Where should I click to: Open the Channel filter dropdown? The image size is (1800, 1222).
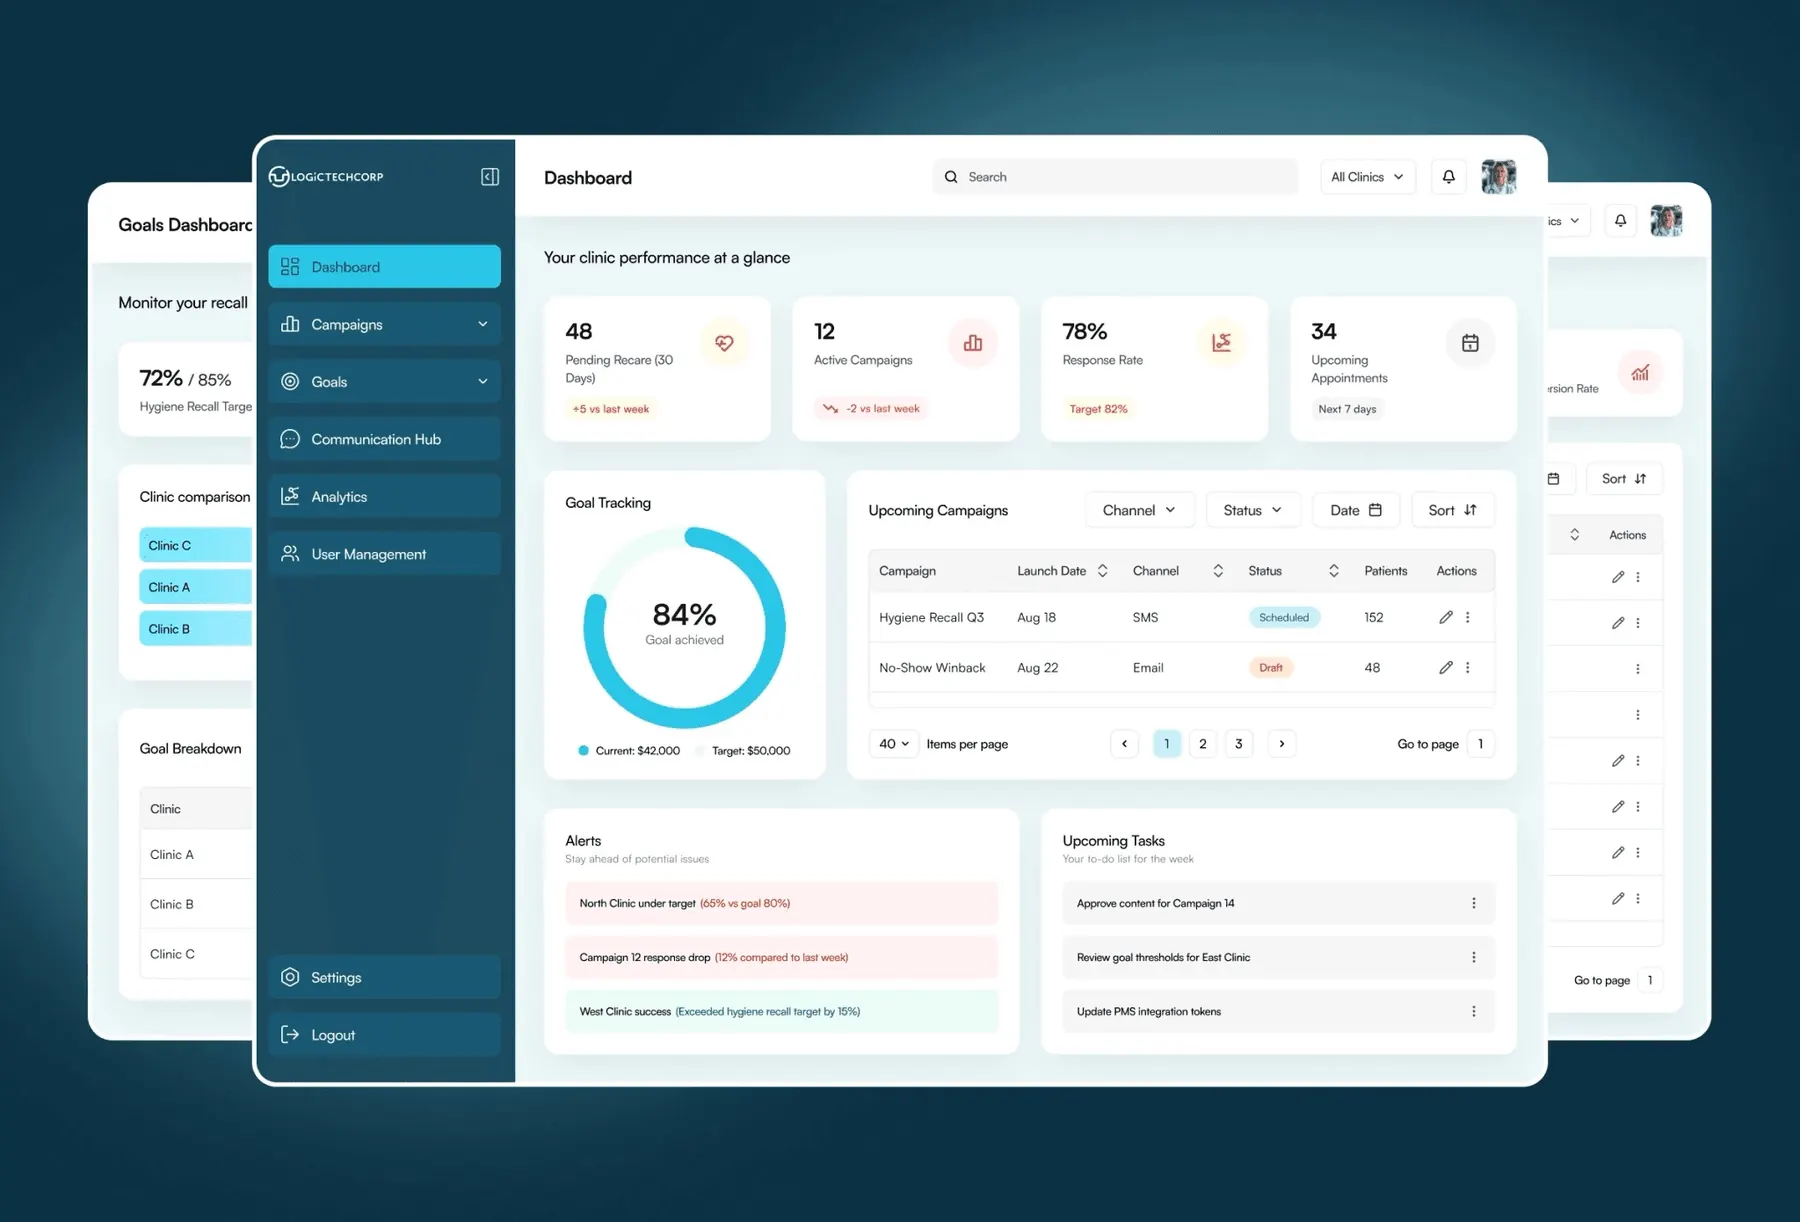click(x=1139, y=510)
